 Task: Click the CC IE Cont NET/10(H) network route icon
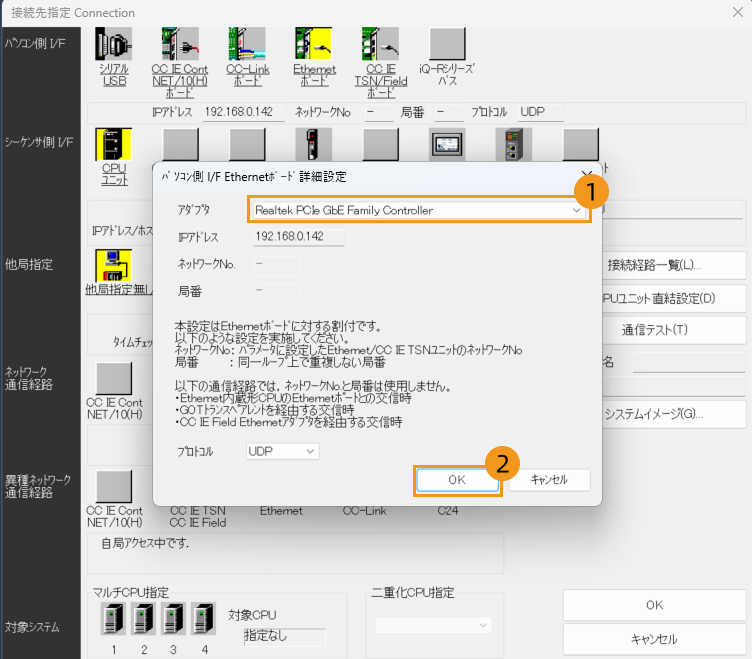click(114, 378)
